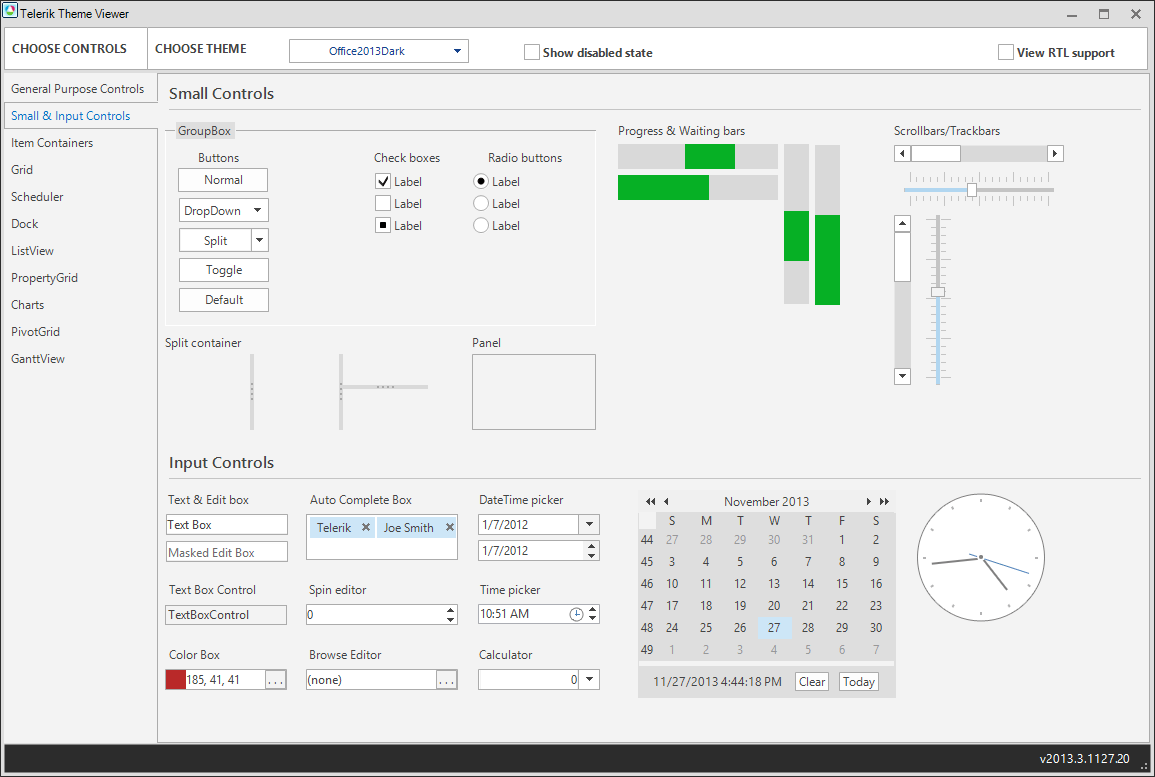This screenshot has height=777, width=1155.
Task: Uncheck the first checked Label checkbox
Action: 383,181
